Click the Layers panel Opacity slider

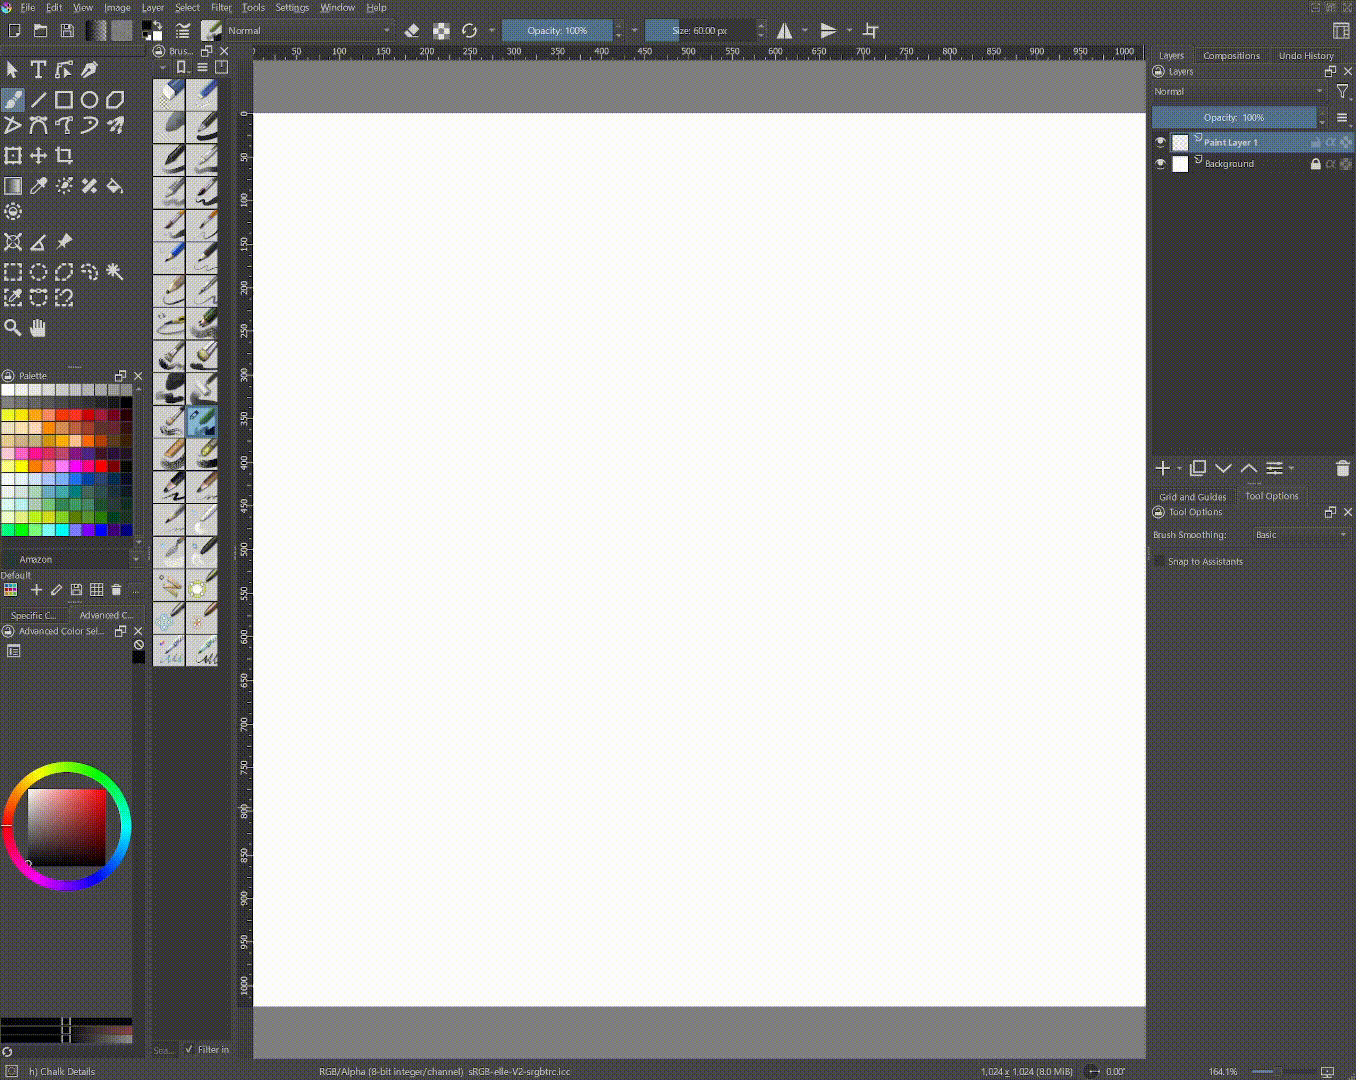click(1233, 118)
